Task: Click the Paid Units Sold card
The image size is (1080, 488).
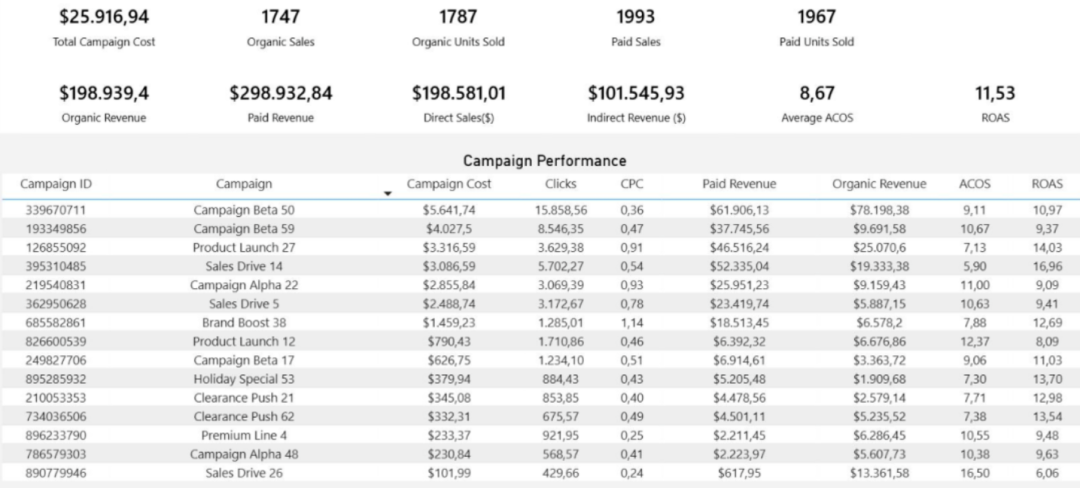Action: [x=817, y=28]
